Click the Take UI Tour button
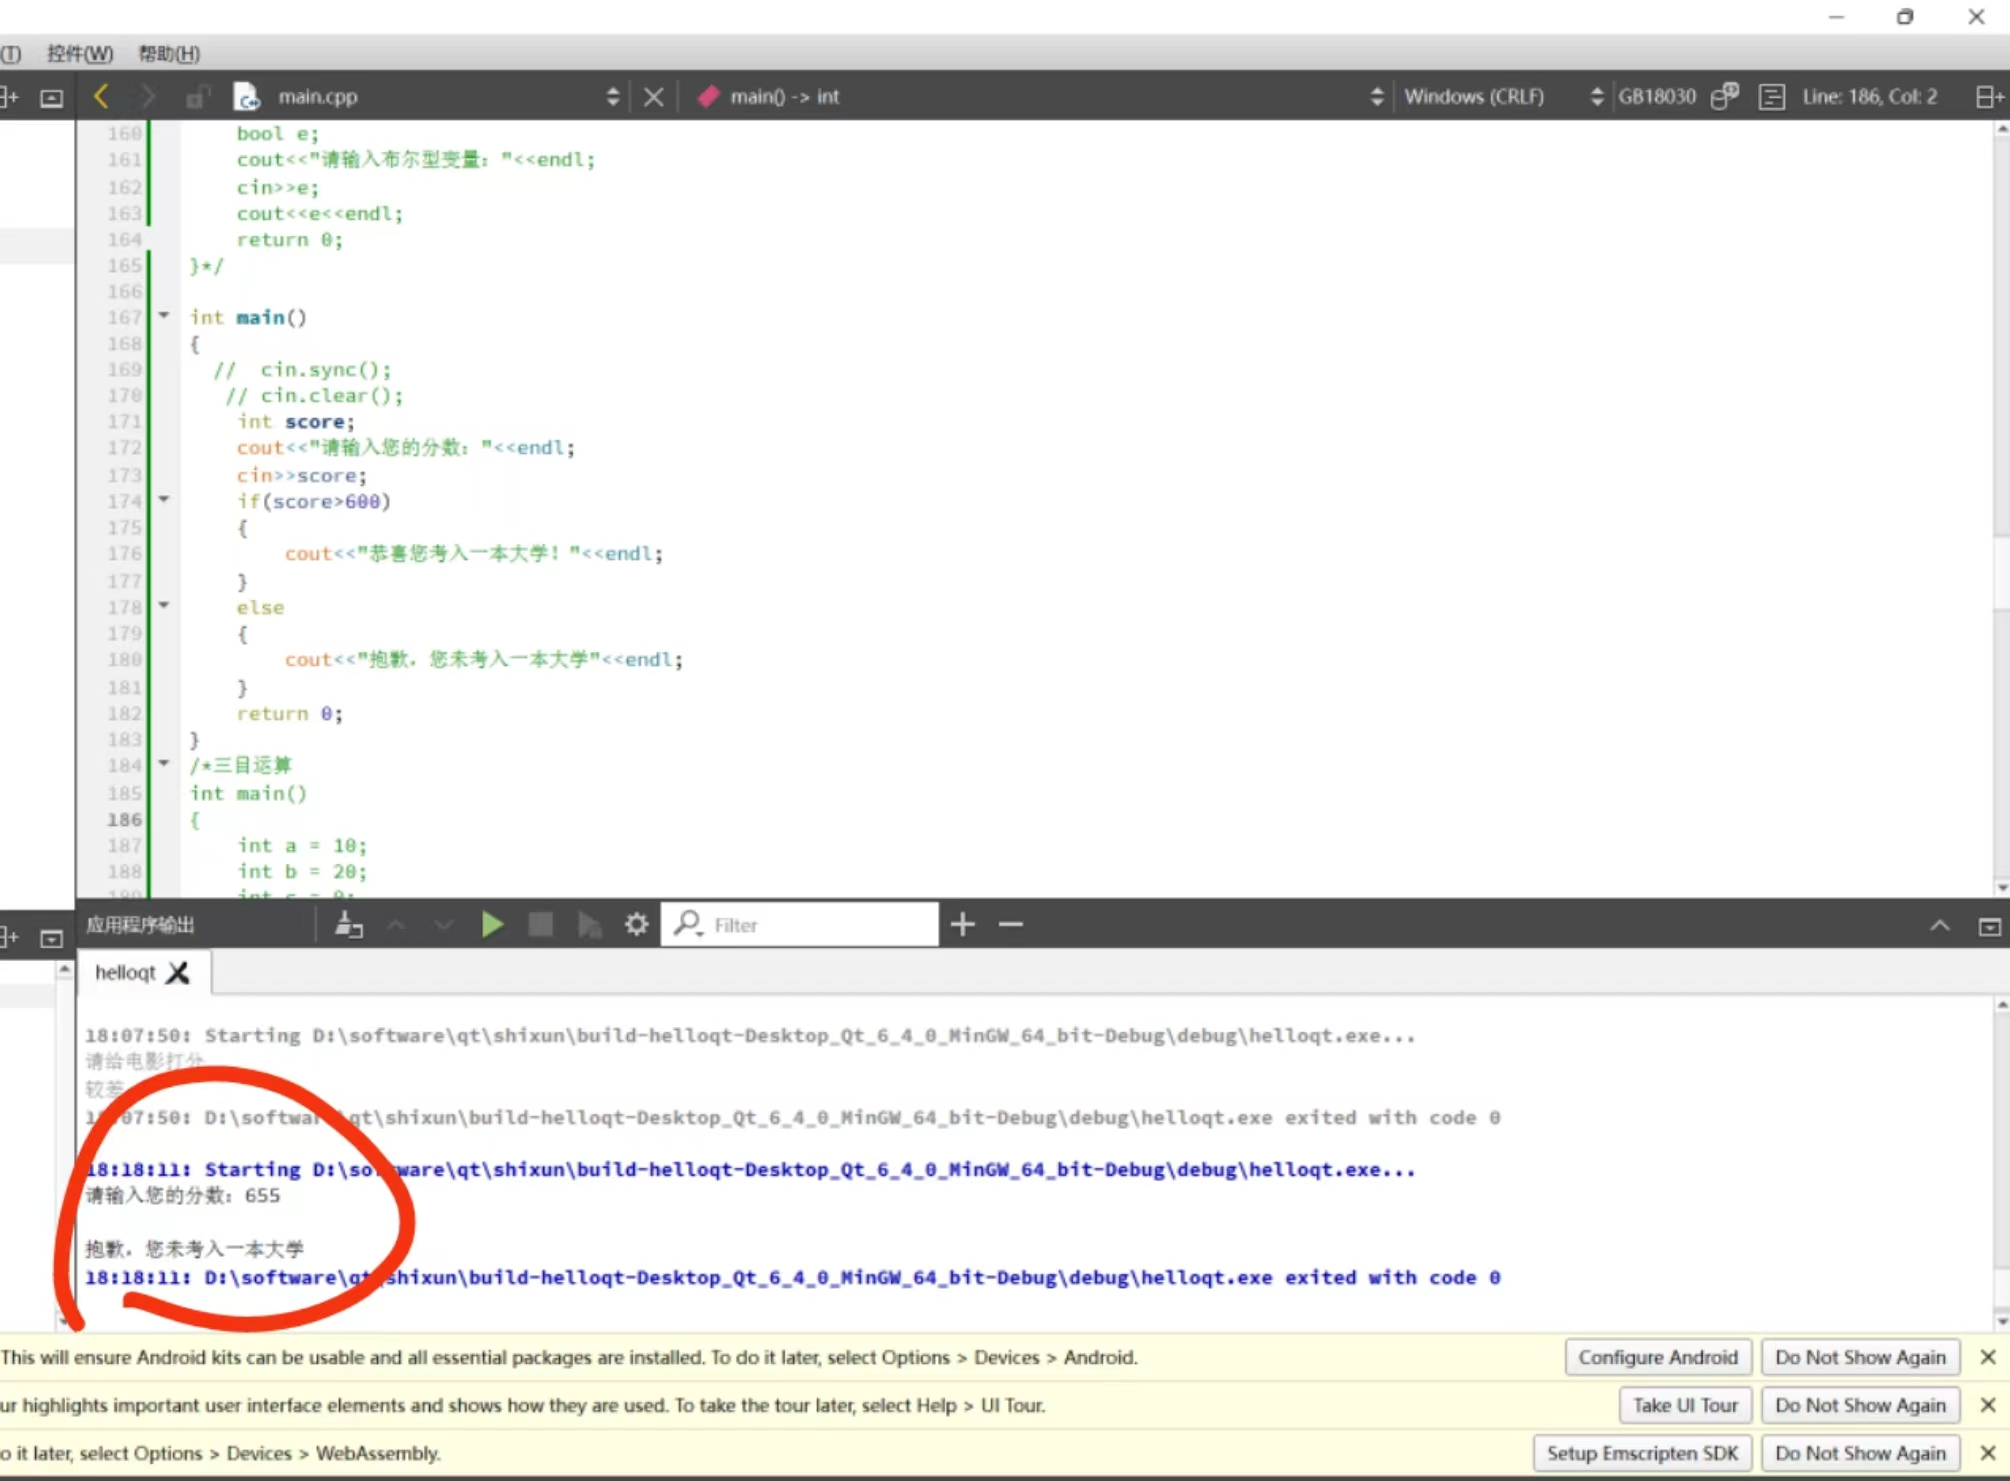 tap(1684, 1405)
